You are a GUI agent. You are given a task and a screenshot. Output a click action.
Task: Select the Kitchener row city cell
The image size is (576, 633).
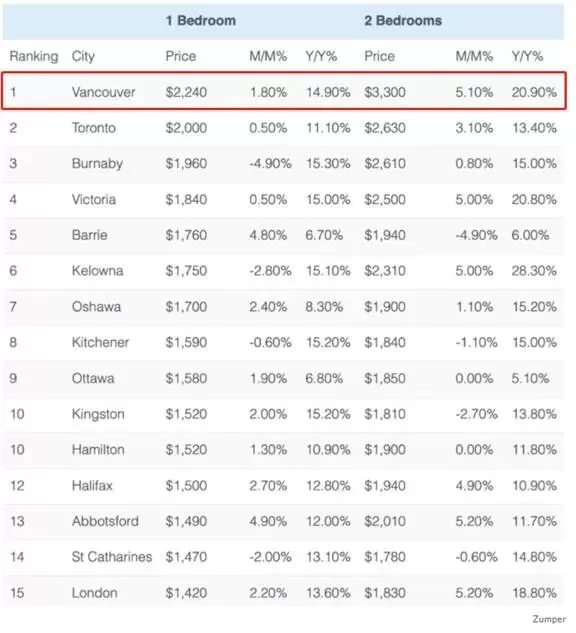pos(101,342)
